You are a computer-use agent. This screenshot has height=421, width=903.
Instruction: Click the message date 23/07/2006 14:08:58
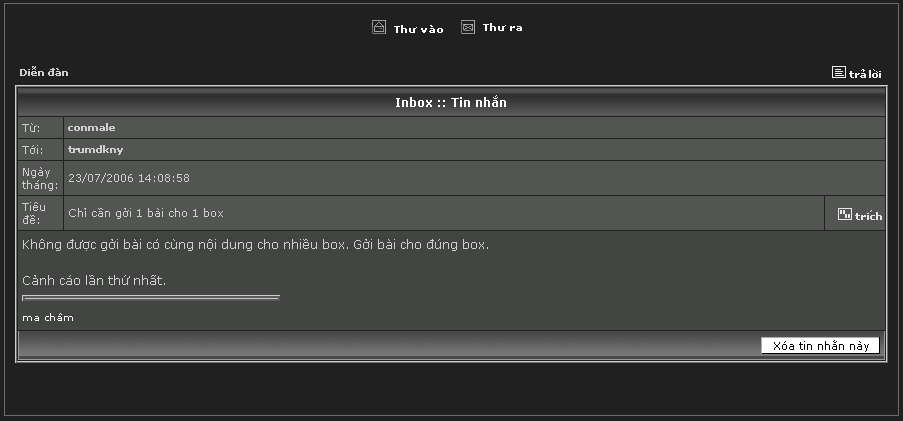coord(129,178)
